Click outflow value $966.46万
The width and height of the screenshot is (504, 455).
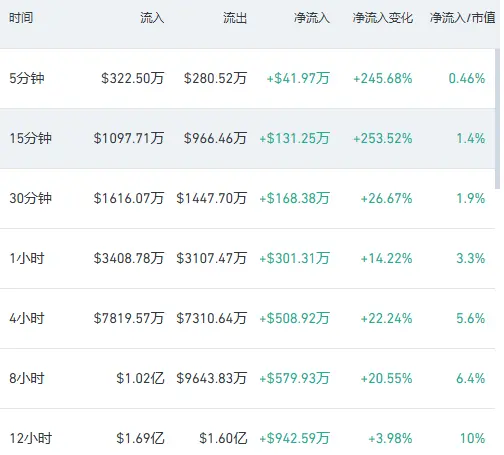[x=215, y=138]
